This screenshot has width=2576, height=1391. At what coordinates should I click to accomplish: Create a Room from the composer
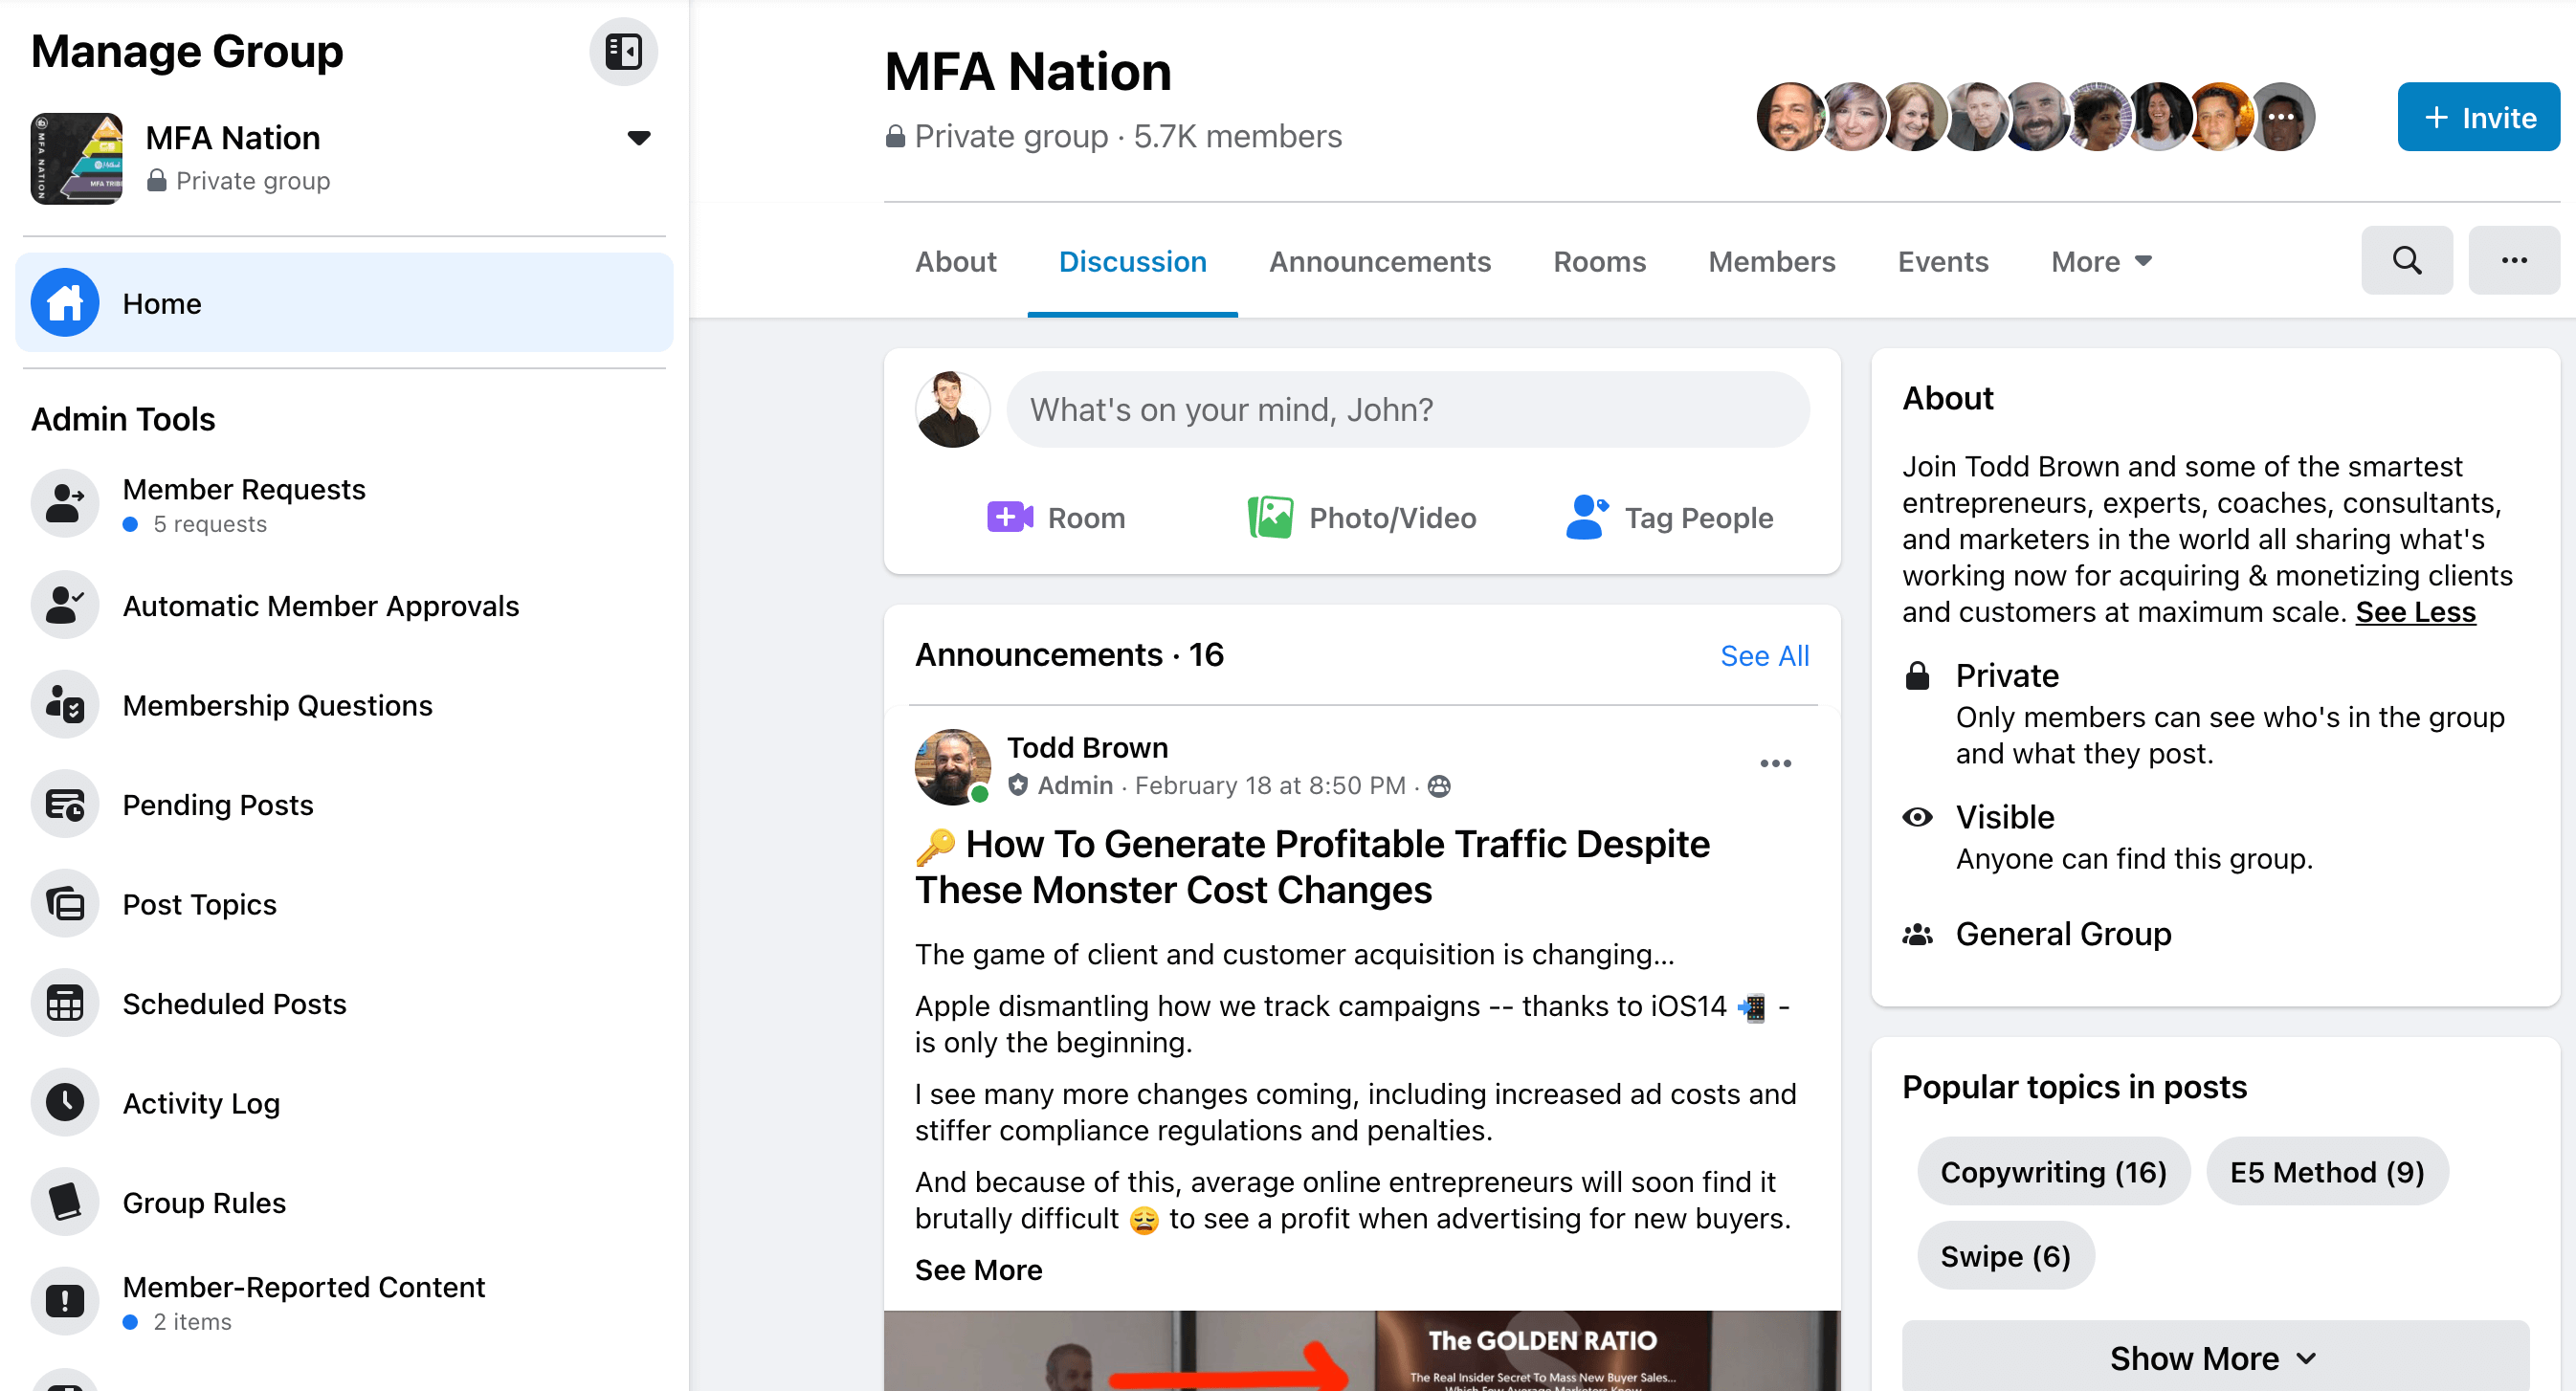pyautogui.click(x=1055, y=518)
